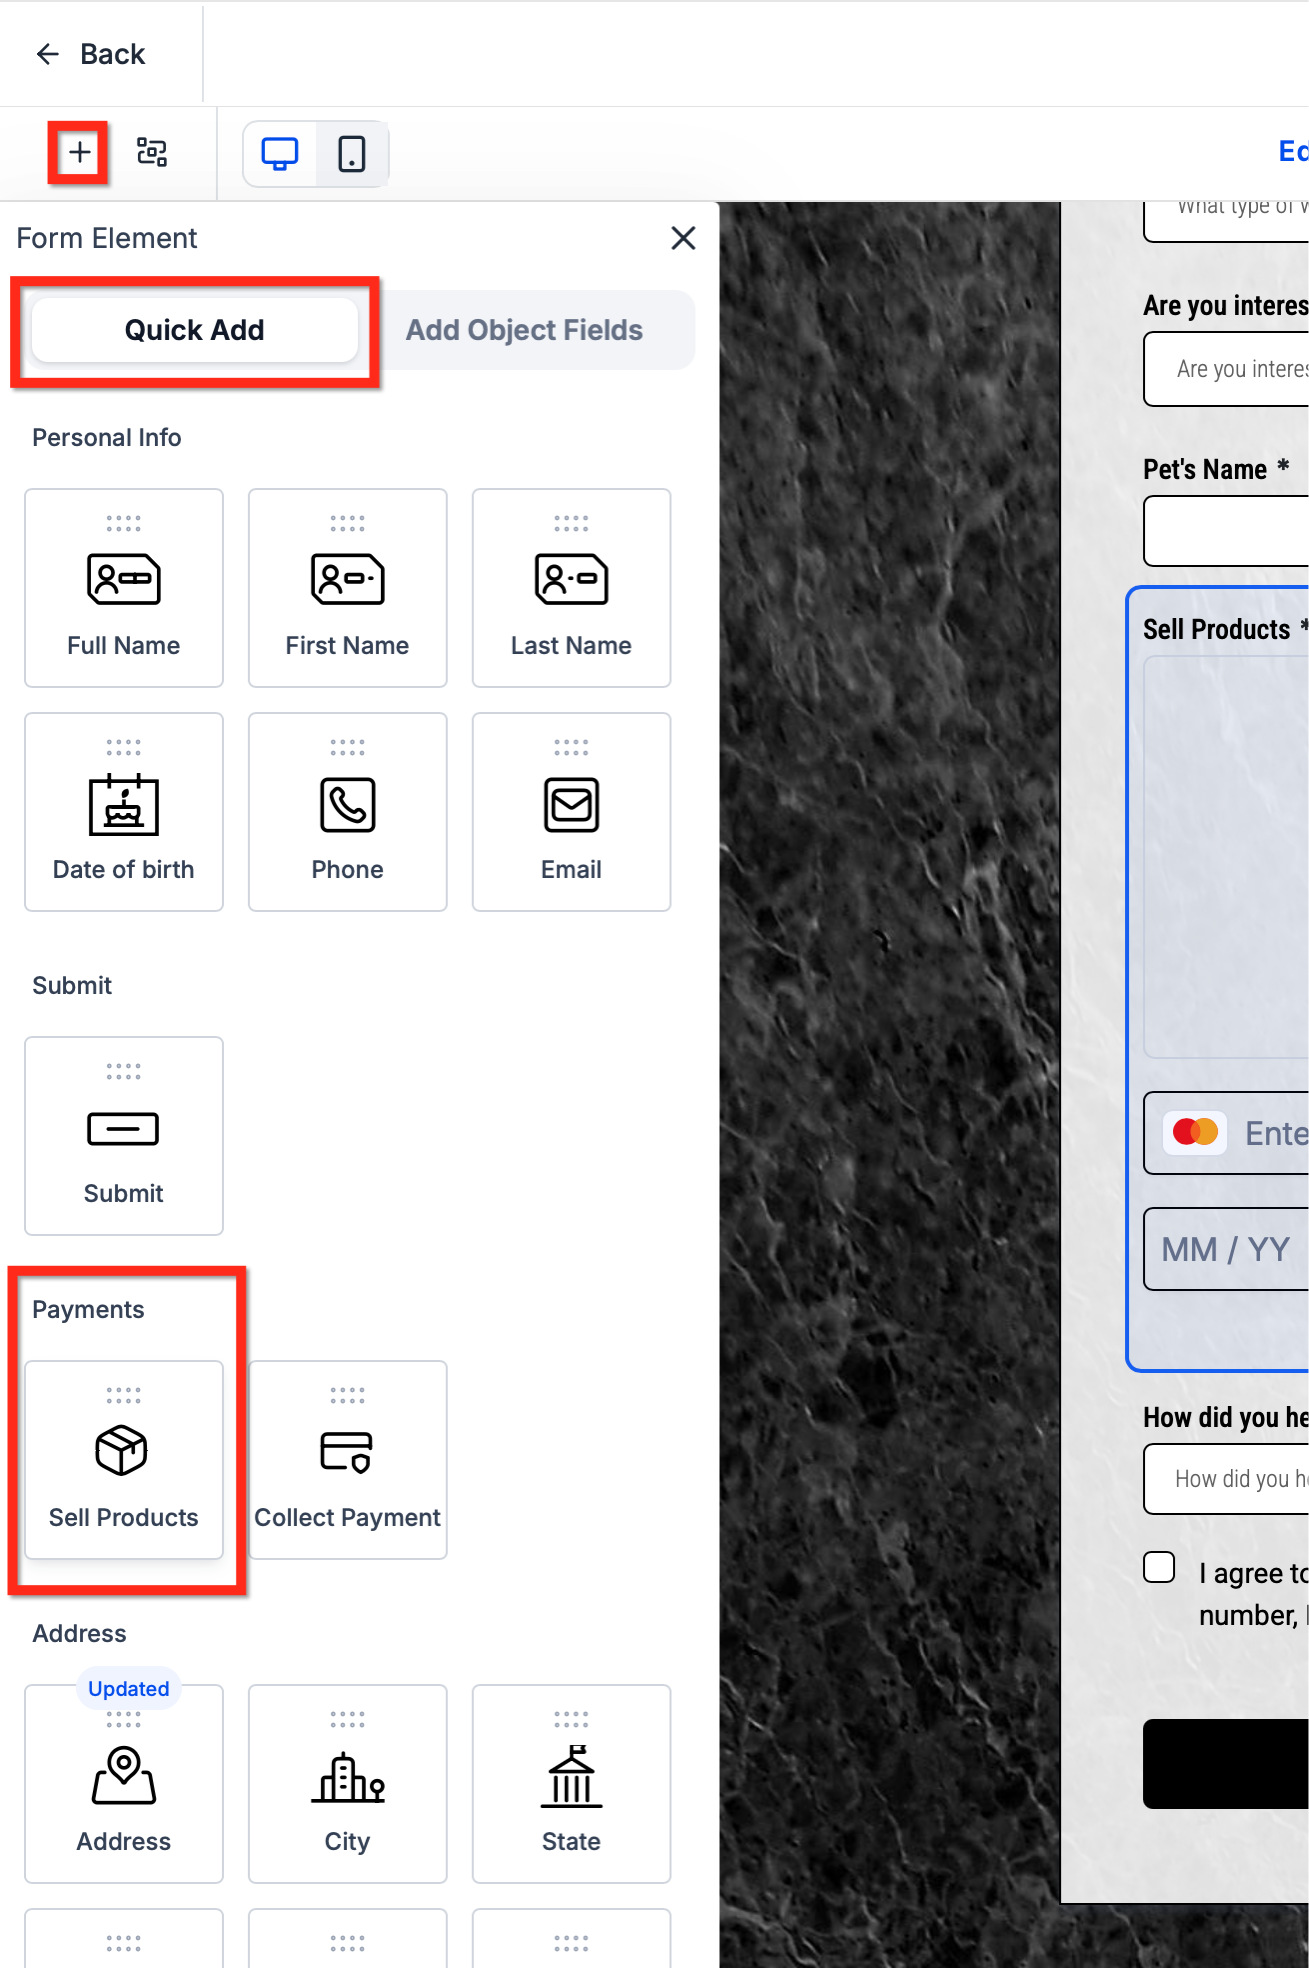Switch to mobile preview mode

pyautogui.click(x=352, y=154)
